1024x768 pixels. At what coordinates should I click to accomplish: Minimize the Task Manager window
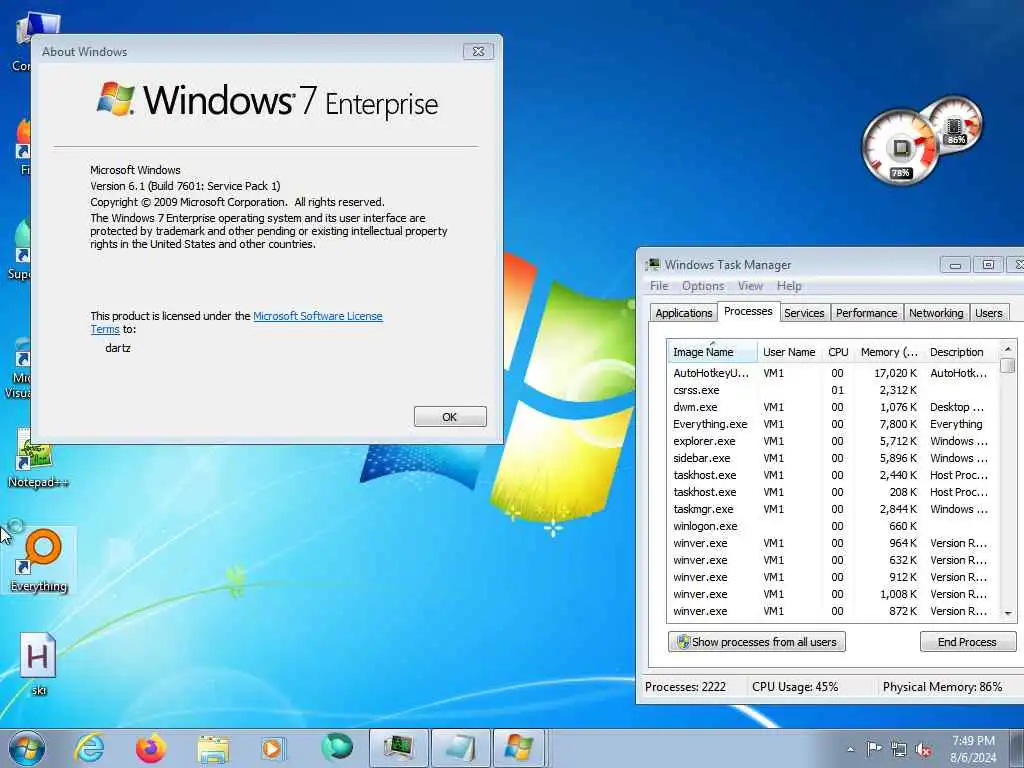(955, 264)
